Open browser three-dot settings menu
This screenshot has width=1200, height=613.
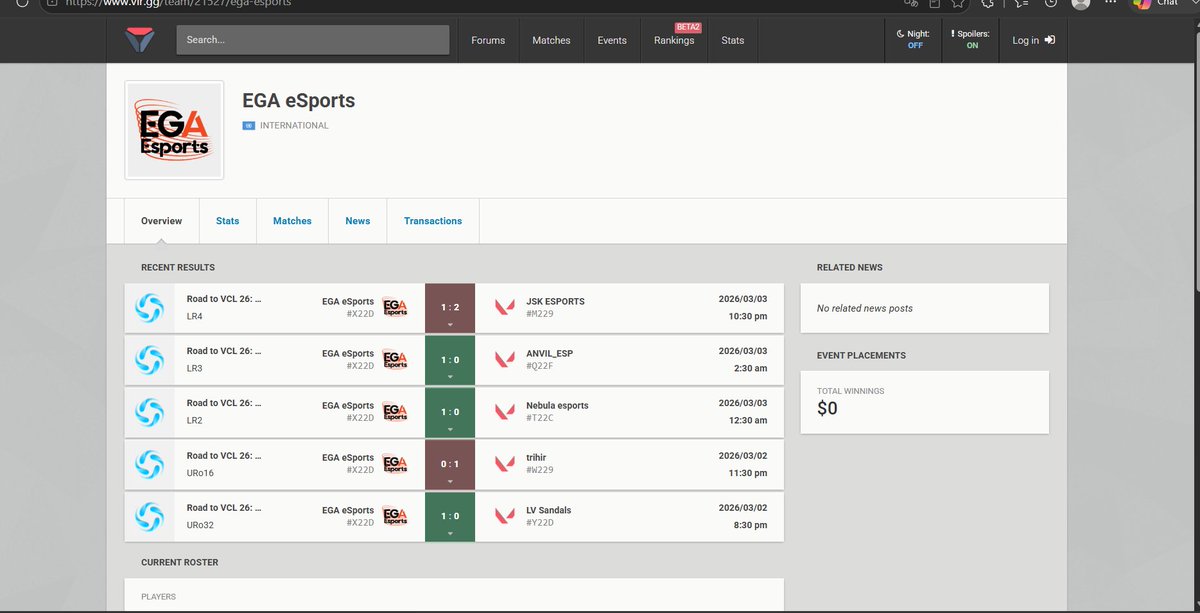(x=1111, y=2)
